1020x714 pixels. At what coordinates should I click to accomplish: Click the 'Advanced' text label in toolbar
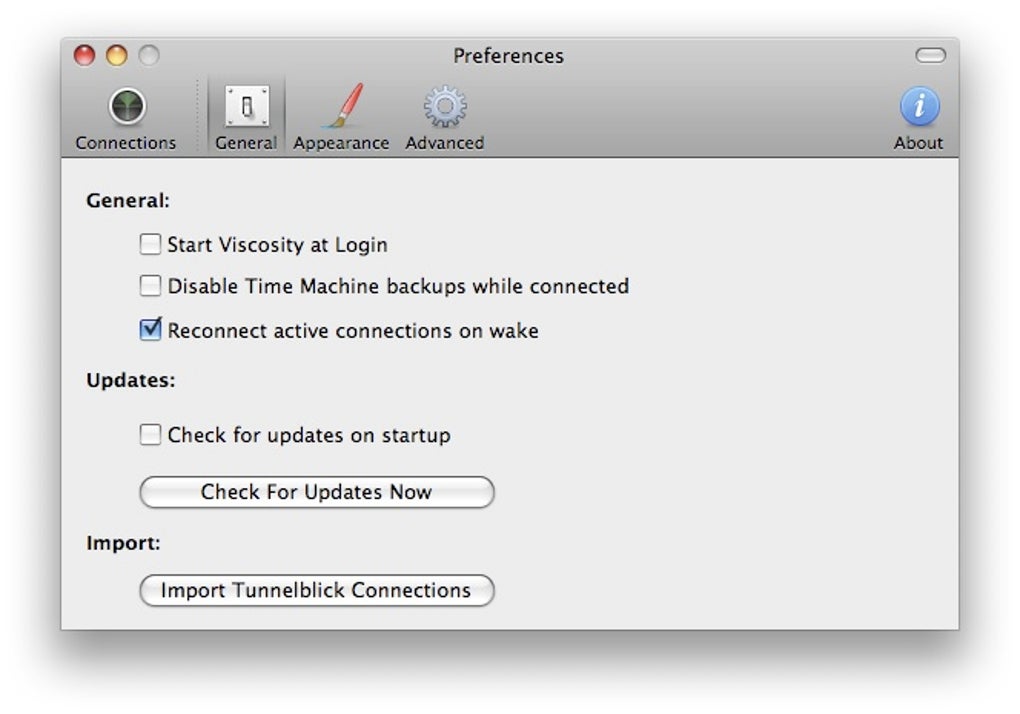point(445,143)
